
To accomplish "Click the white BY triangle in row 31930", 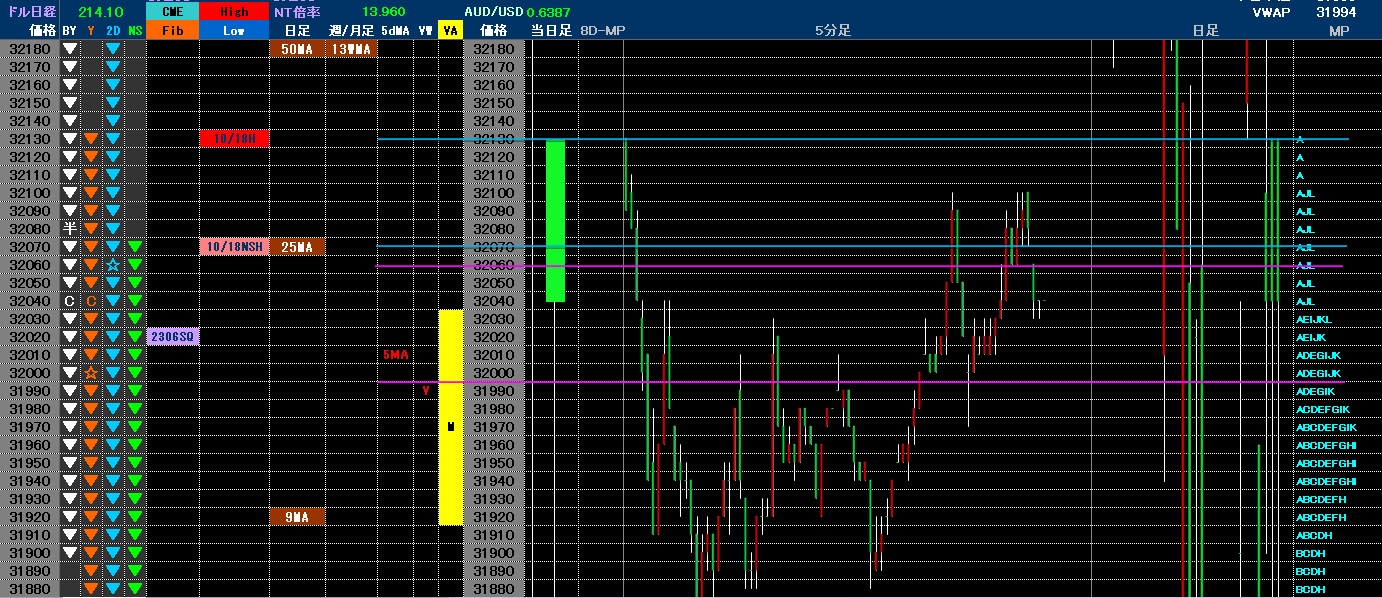I will [69, 499].
